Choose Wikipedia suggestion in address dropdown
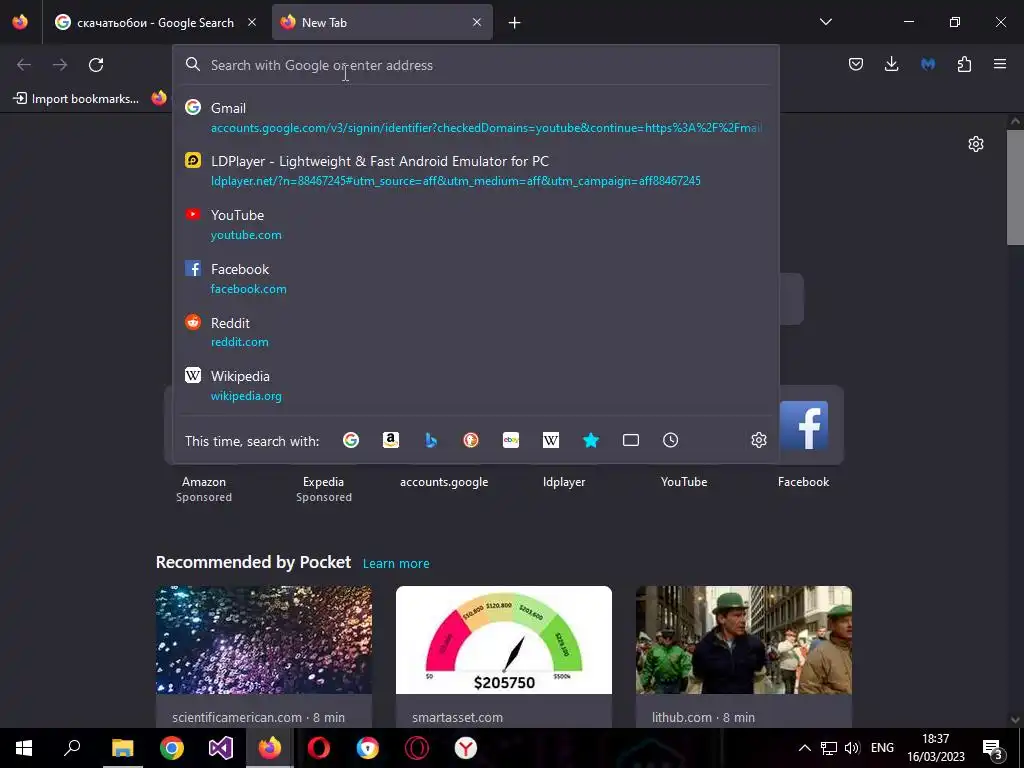1024x768 pixels. tap(475, 385)
